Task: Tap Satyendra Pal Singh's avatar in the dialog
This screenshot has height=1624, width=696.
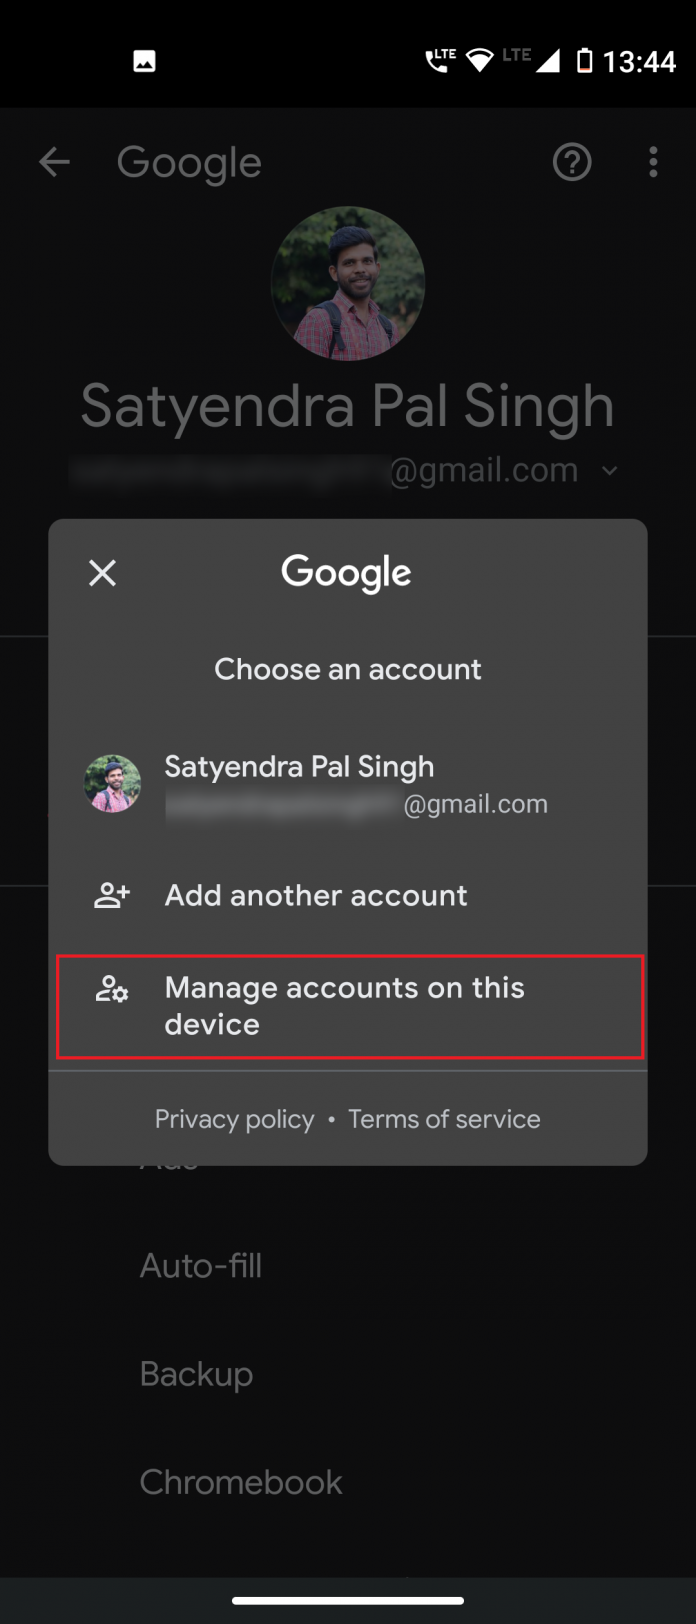Action: point(112,783)
